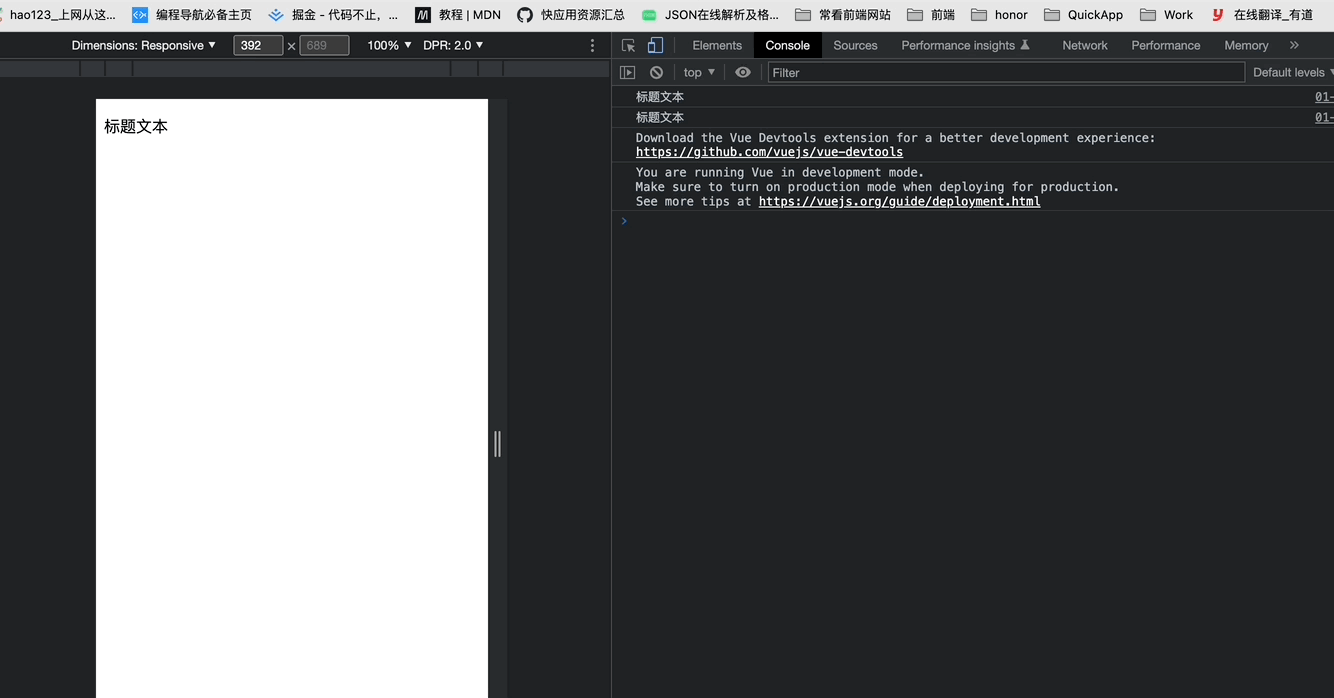Open the Dimensions: Responsive dropdown
Screen dimensions: 1334x698
point(143,45)
